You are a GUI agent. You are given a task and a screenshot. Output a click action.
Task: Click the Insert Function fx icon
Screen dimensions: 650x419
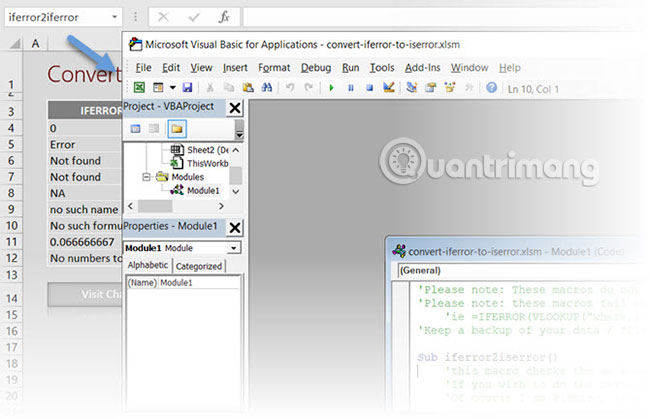(x=224, y=17)
